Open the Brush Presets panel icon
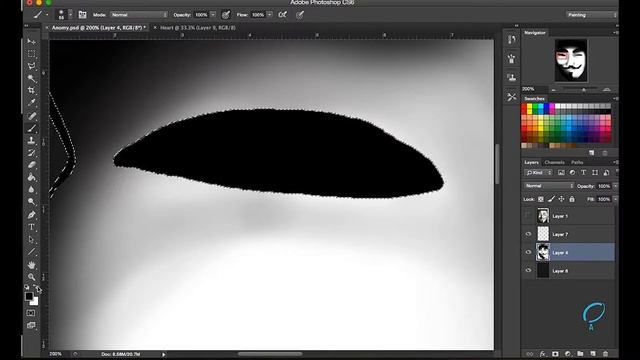Screen dimensions: 640x360 (x=511, y=59)
